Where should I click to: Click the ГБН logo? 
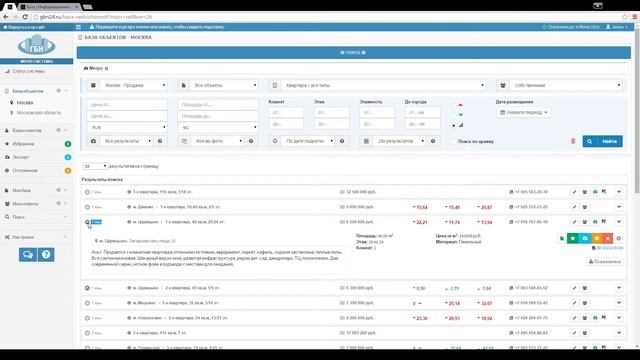coord(37,45)
